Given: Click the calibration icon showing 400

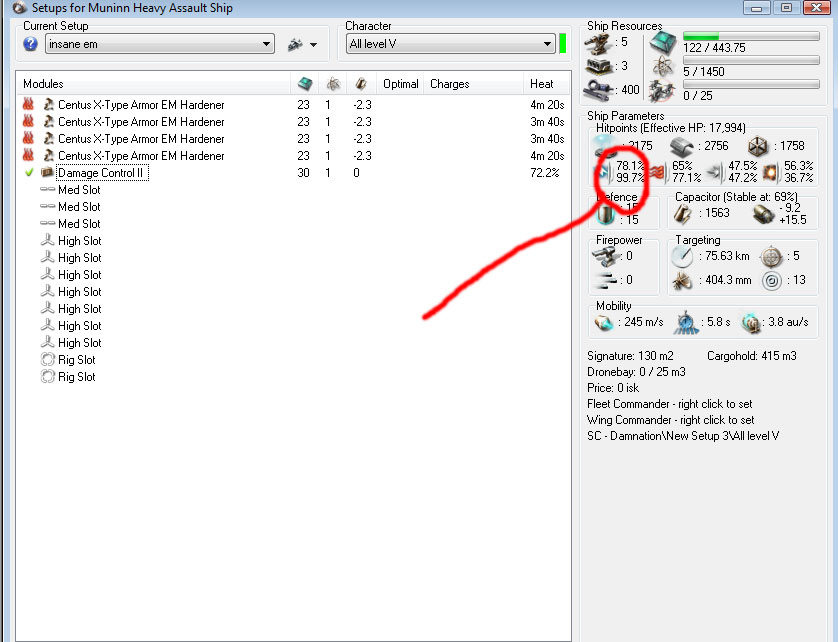Looking at the screenshot, I should 599,90.
